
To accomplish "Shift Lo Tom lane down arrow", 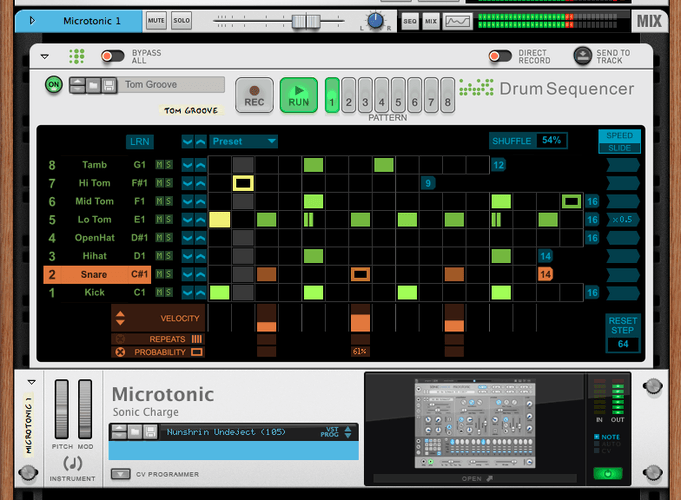I will pyautogui.click(x=187, y=220).
